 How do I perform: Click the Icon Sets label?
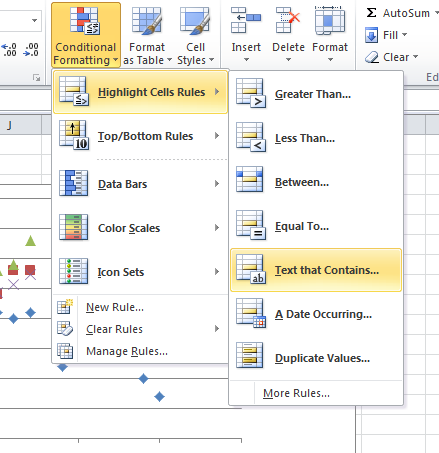(121, 272)
